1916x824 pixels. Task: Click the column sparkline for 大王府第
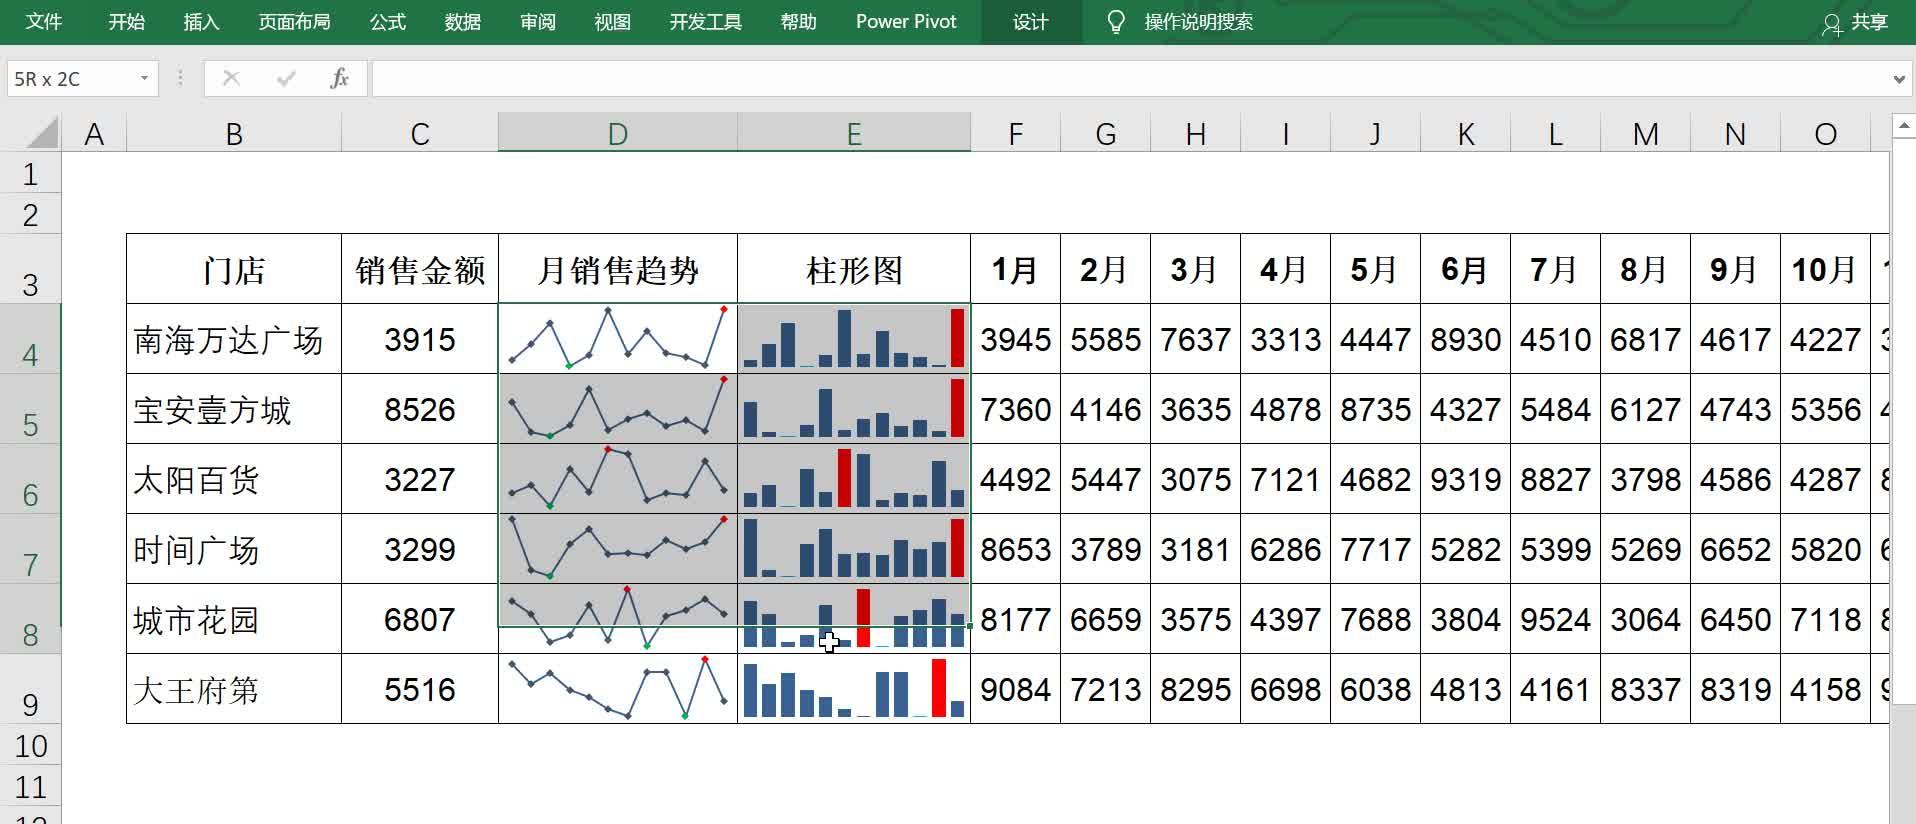click(854, 689)
